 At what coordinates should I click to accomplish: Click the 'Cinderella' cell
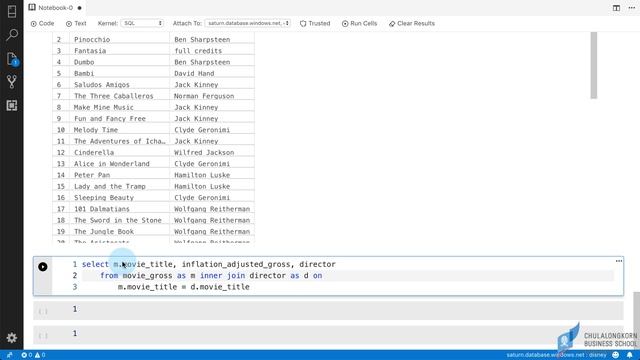94,153
